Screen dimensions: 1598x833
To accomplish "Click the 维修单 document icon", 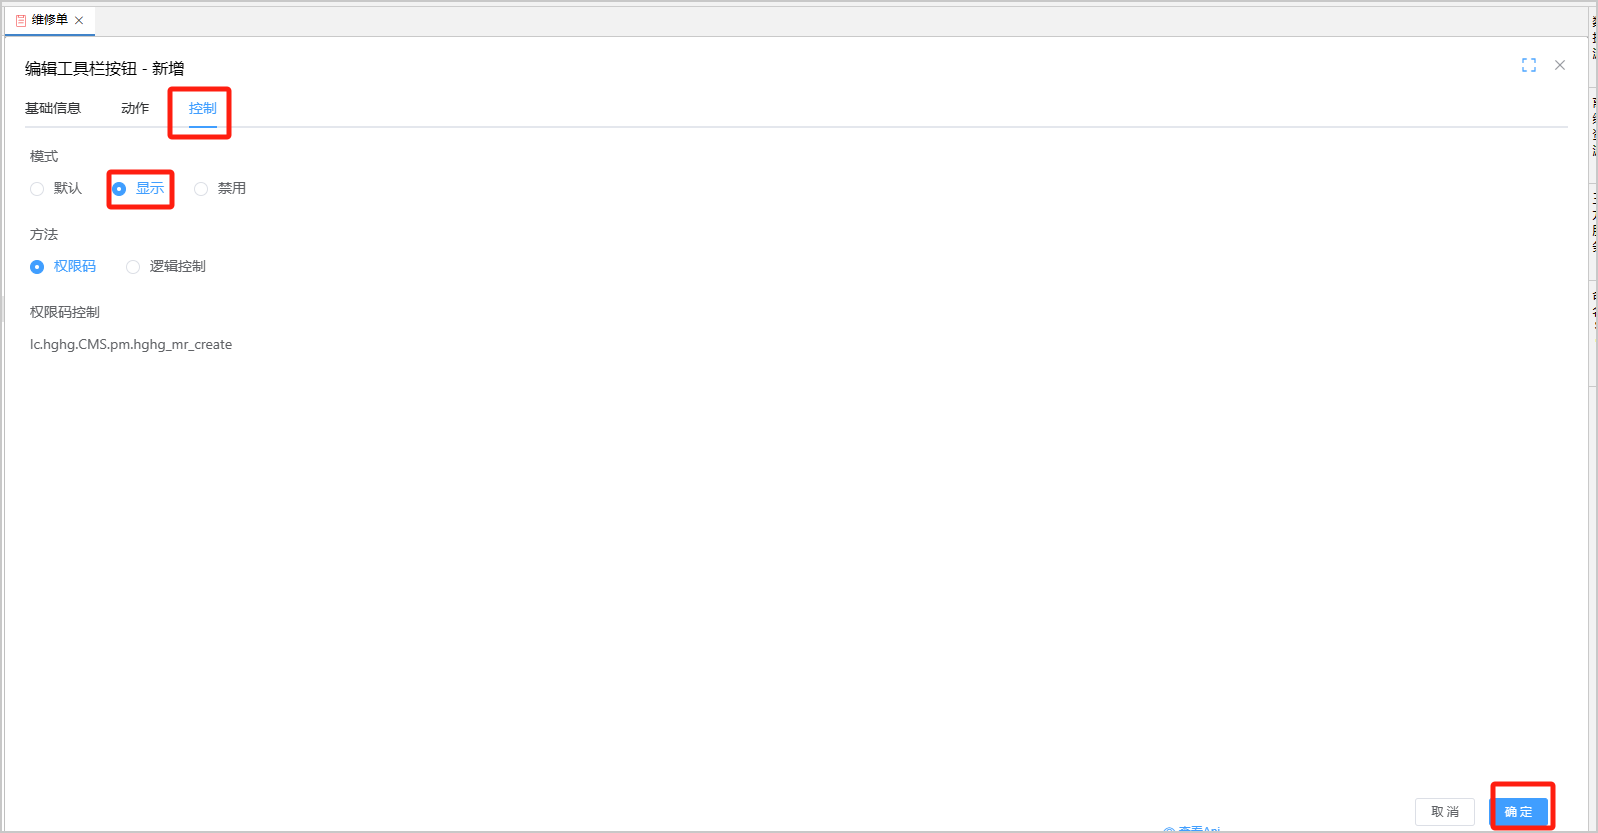I will point(21,20).
